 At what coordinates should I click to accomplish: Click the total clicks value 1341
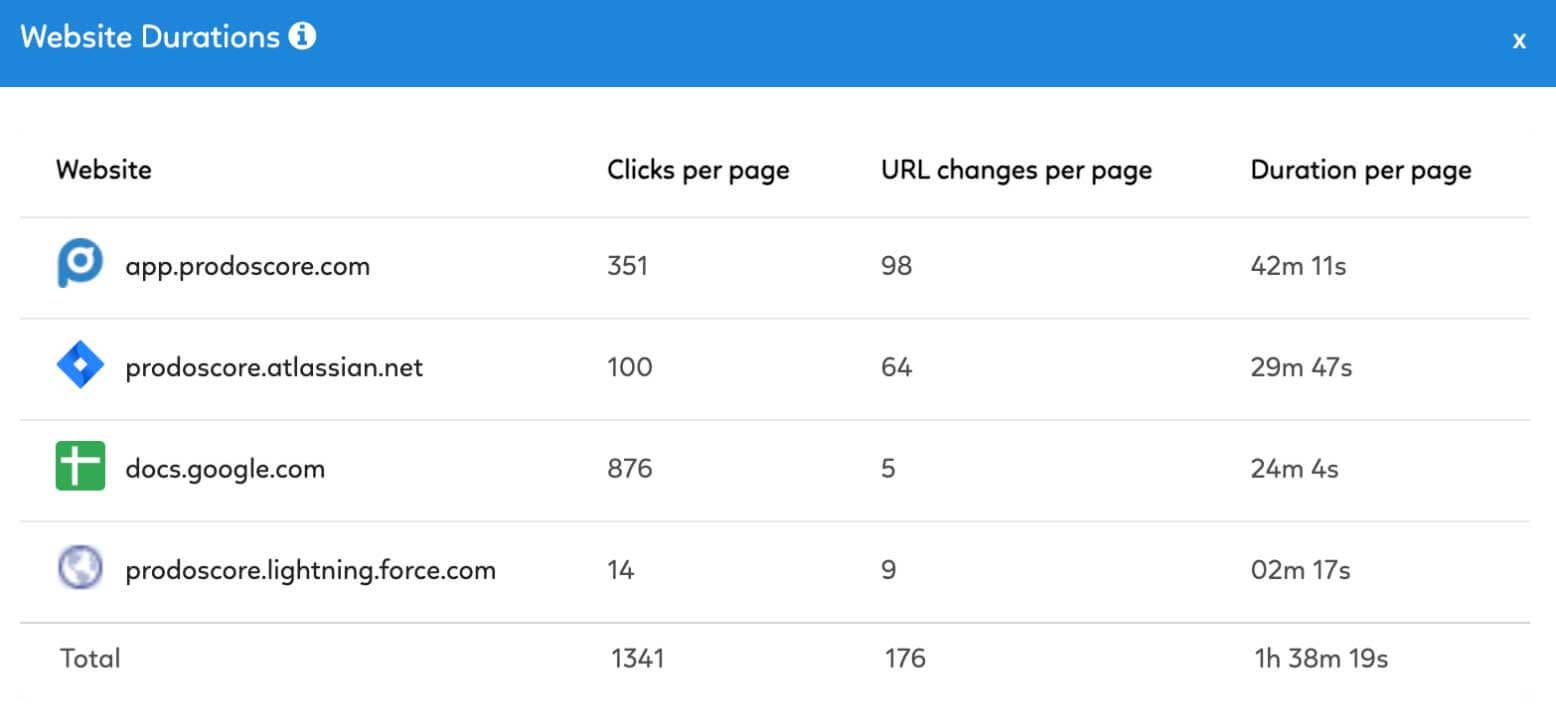tap(638, 659)
